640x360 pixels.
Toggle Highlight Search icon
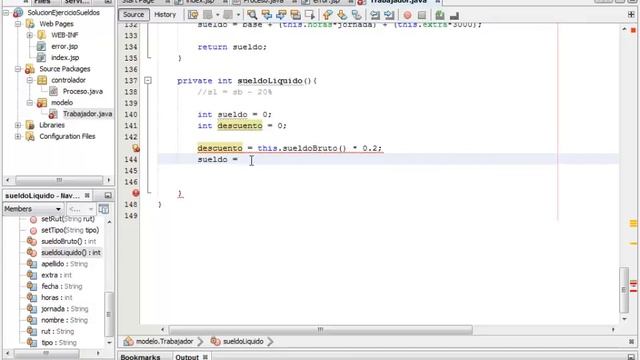296,15
